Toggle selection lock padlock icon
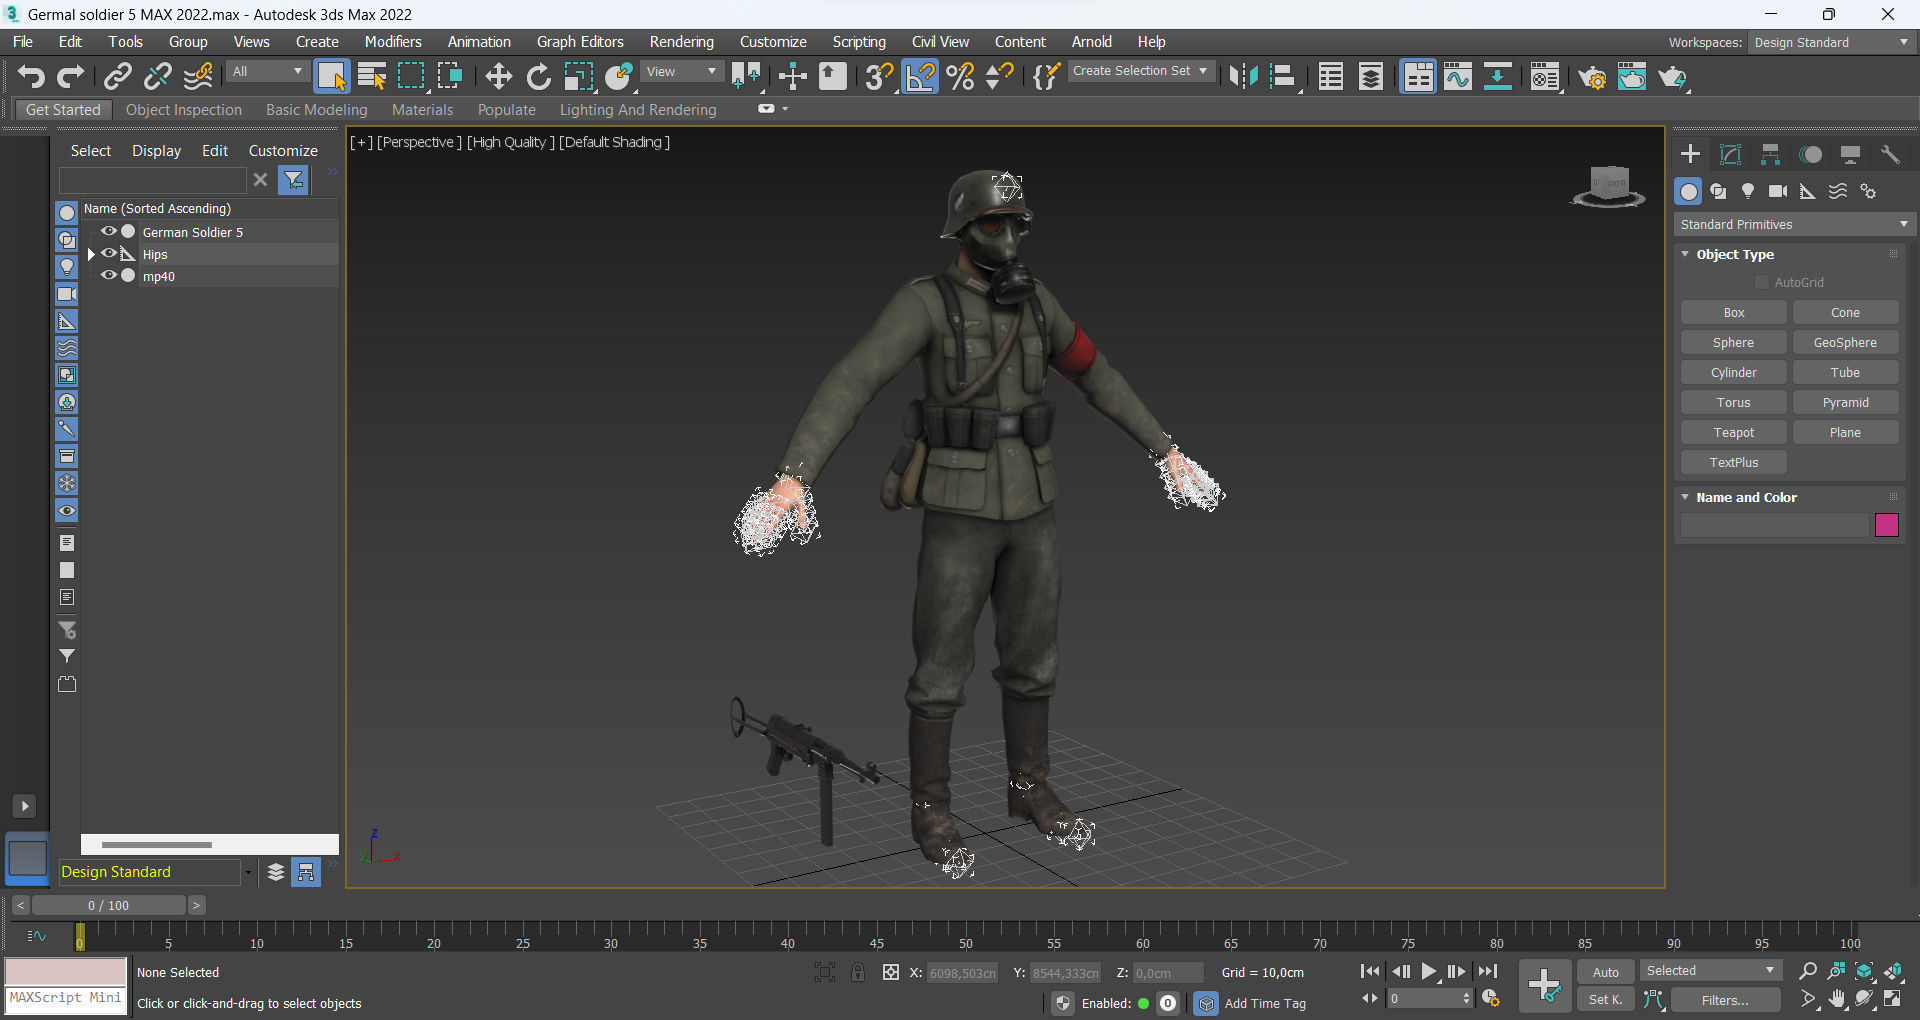This screenshot has width=1920, height=1020. point(858,972)
